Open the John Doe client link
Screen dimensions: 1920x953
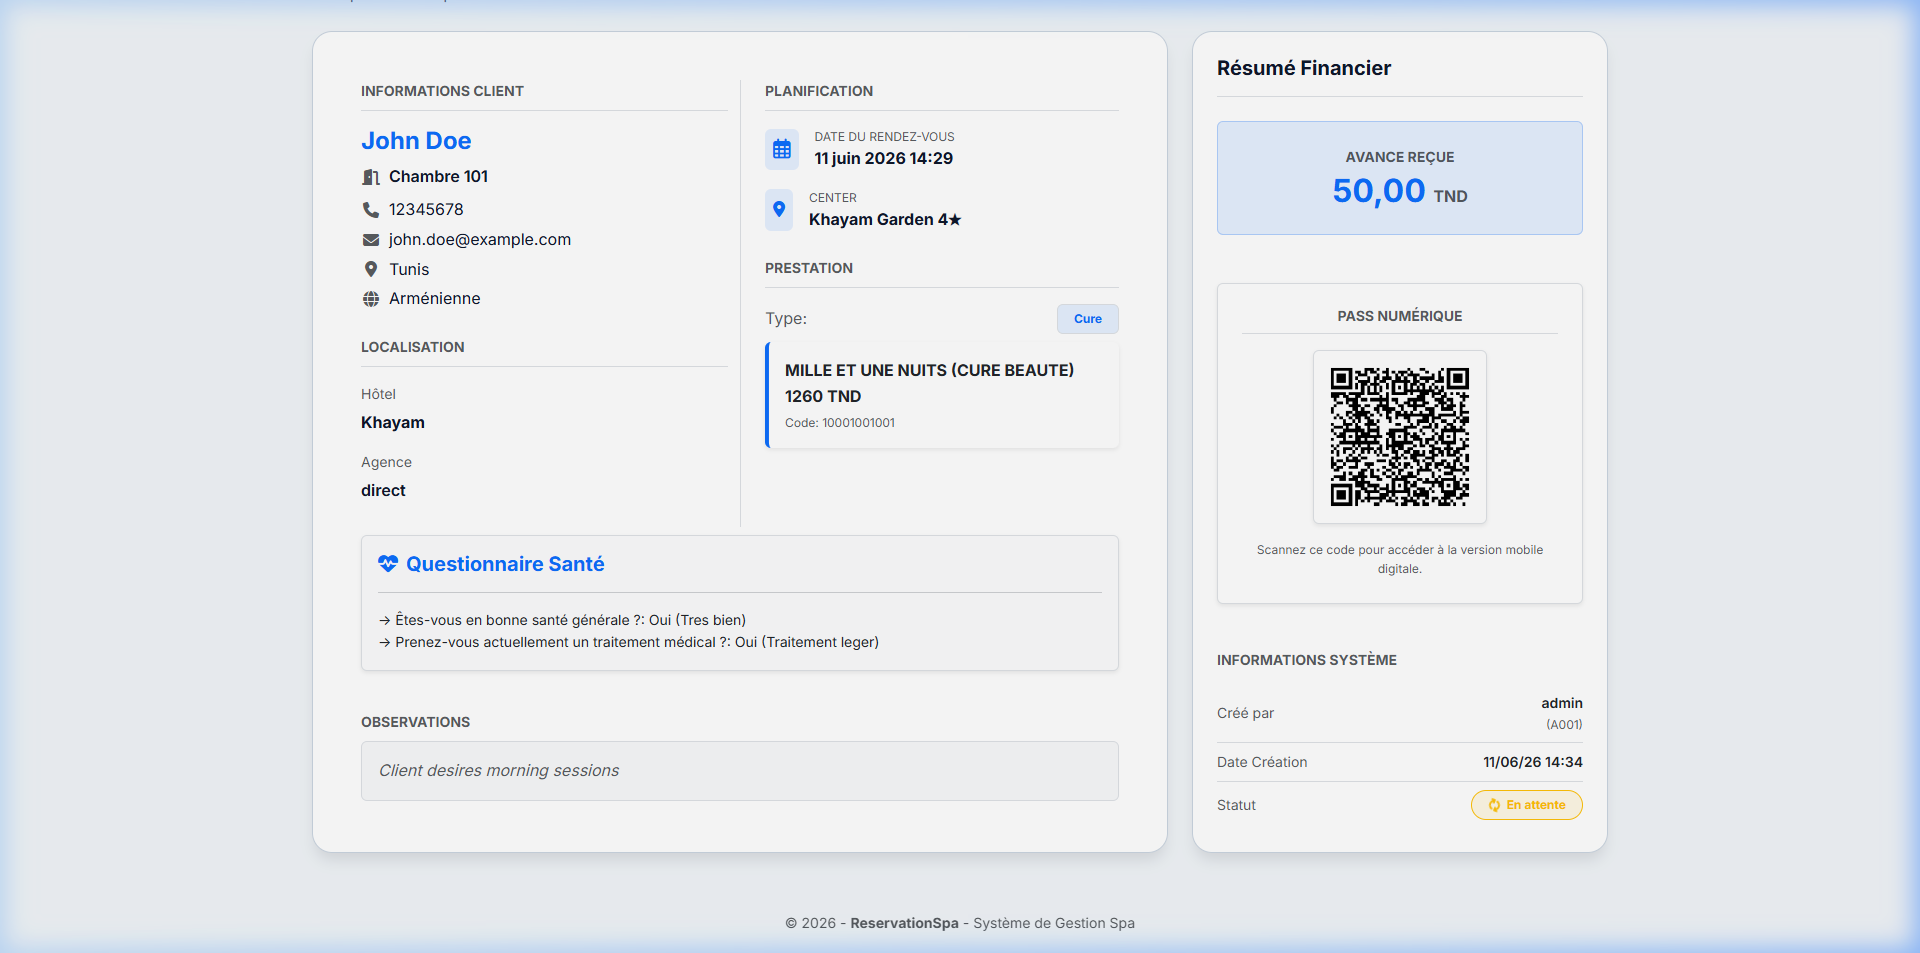point(416,141)
